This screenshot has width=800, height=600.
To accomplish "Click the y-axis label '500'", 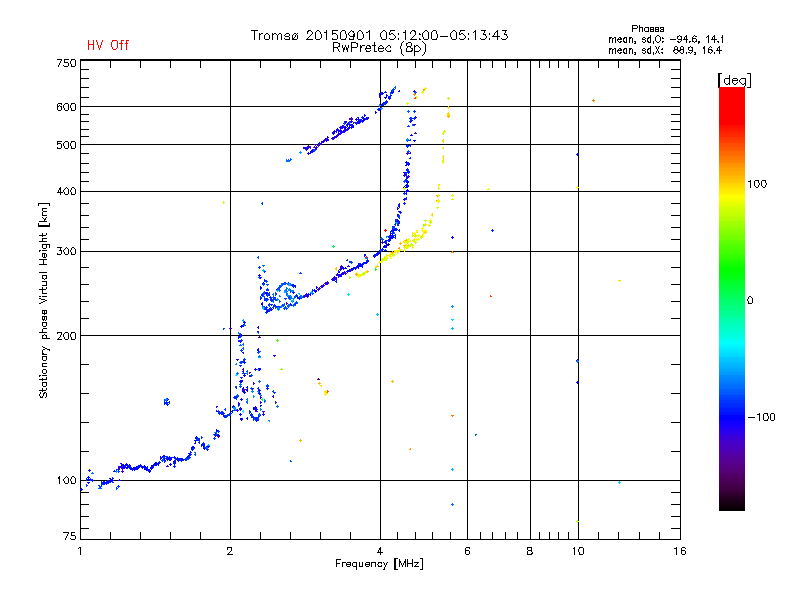I will coord(66,145).
